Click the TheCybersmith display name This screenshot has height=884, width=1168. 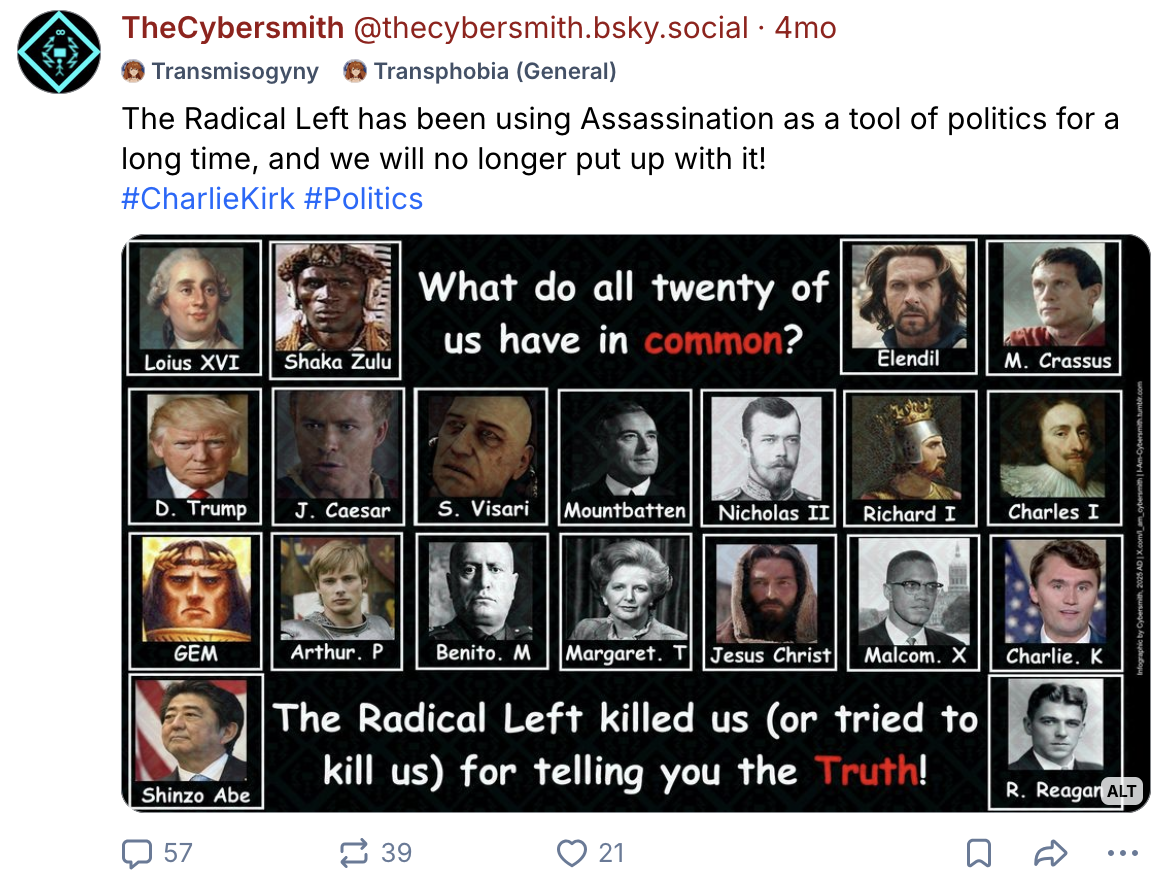tap(232, 28)
